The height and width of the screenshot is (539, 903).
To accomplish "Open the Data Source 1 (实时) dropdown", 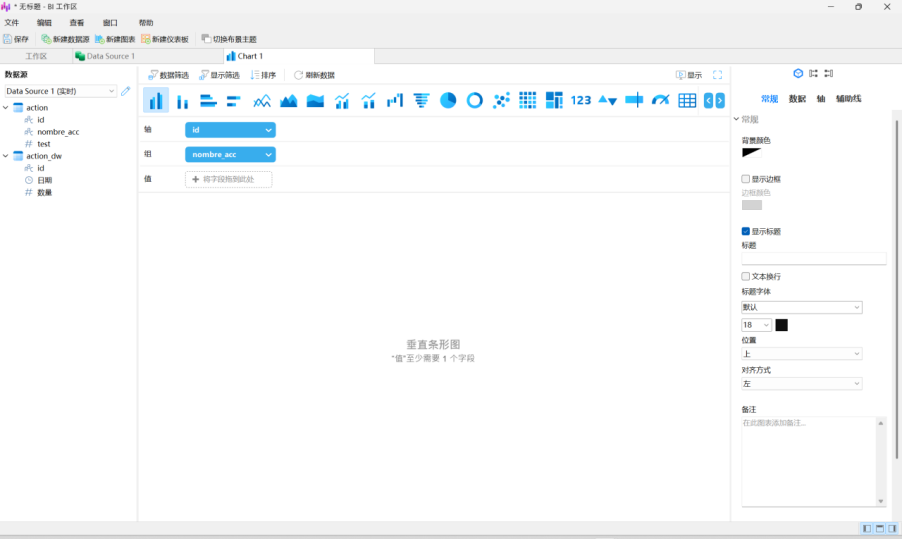I will pyautogui.click(x=61, y=91).
